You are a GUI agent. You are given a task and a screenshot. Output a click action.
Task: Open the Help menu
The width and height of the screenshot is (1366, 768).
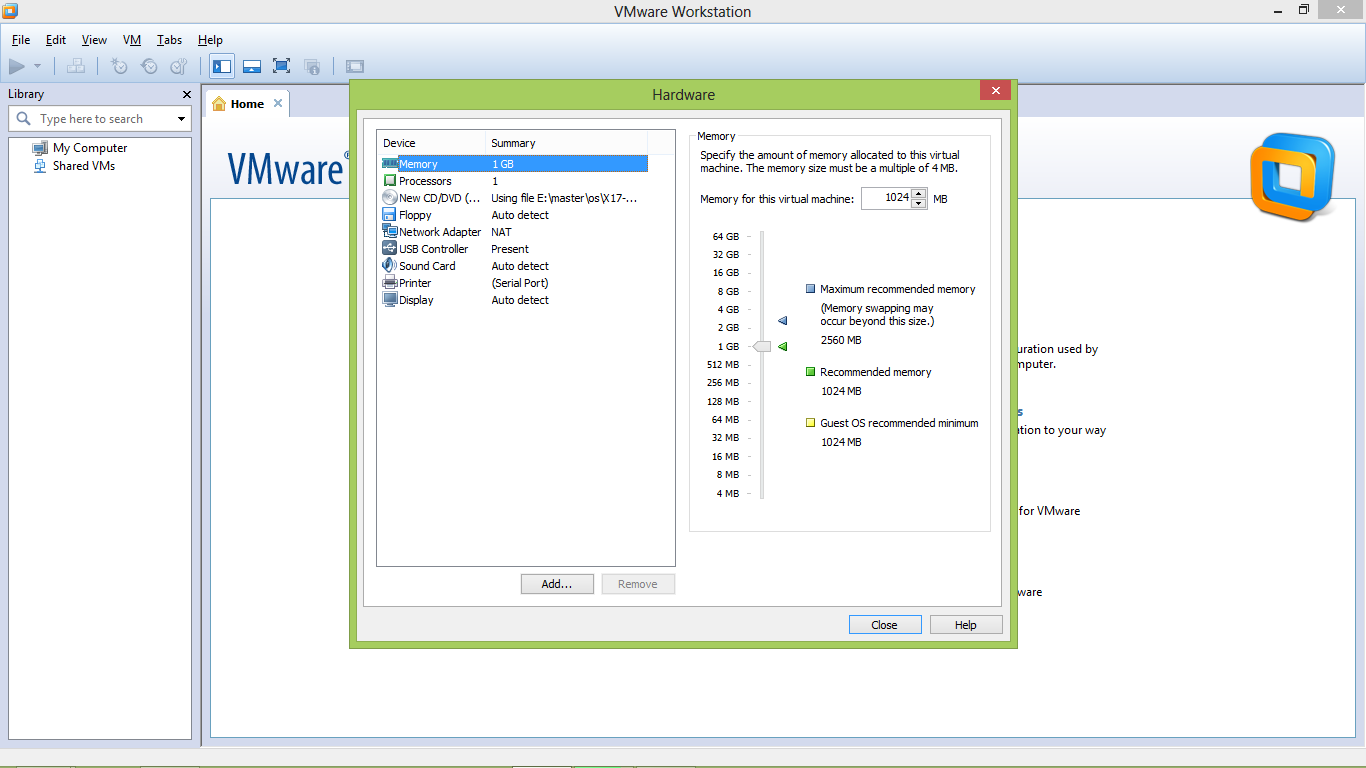point(210,40)
